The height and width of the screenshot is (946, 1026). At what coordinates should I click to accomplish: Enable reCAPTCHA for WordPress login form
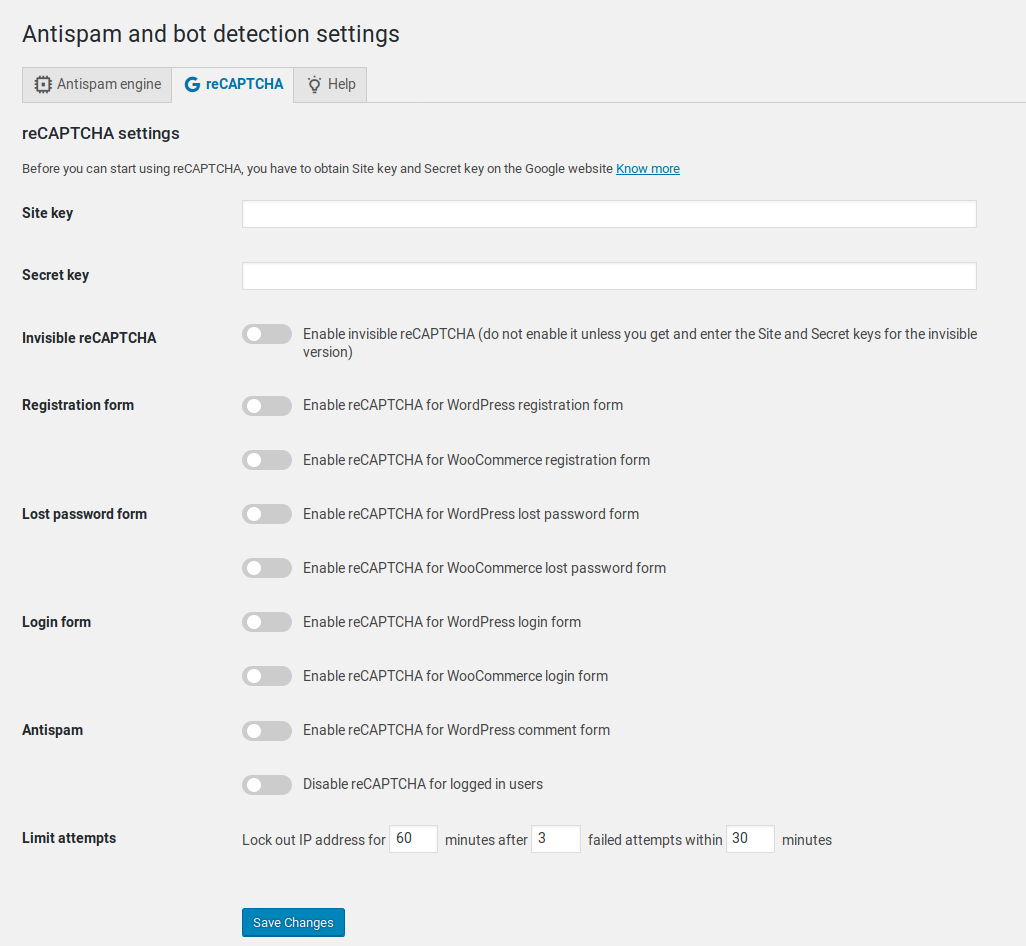[x=266, y=622]
